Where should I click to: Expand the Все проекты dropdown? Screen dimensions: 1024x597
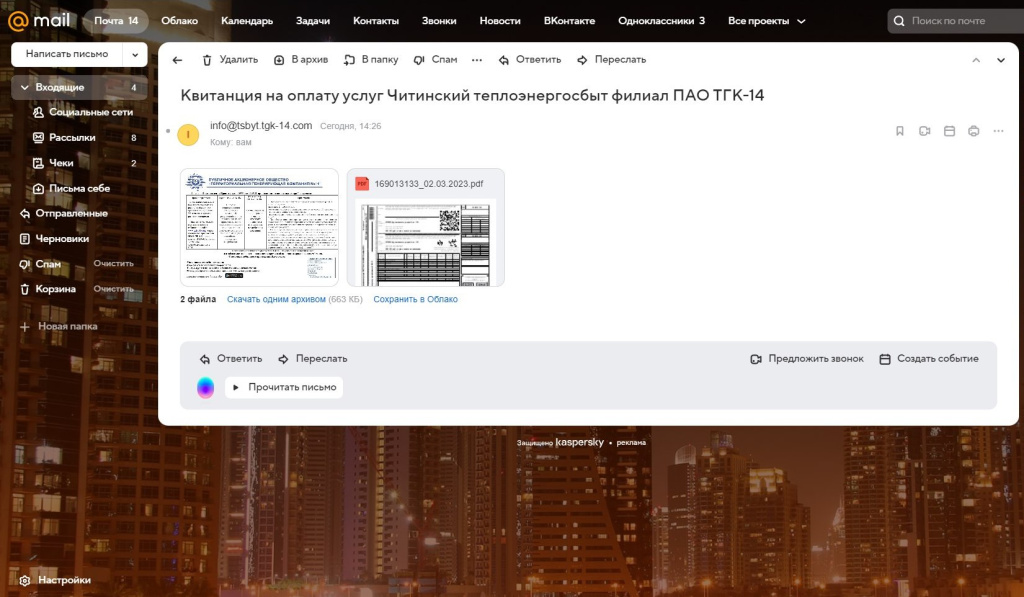767,21
